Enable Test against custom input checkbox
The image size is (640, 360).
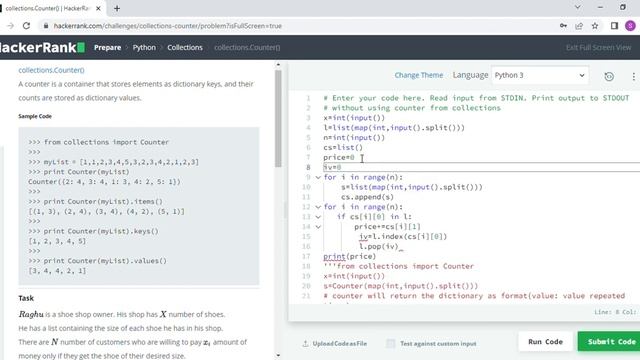(x=391, y=344)
